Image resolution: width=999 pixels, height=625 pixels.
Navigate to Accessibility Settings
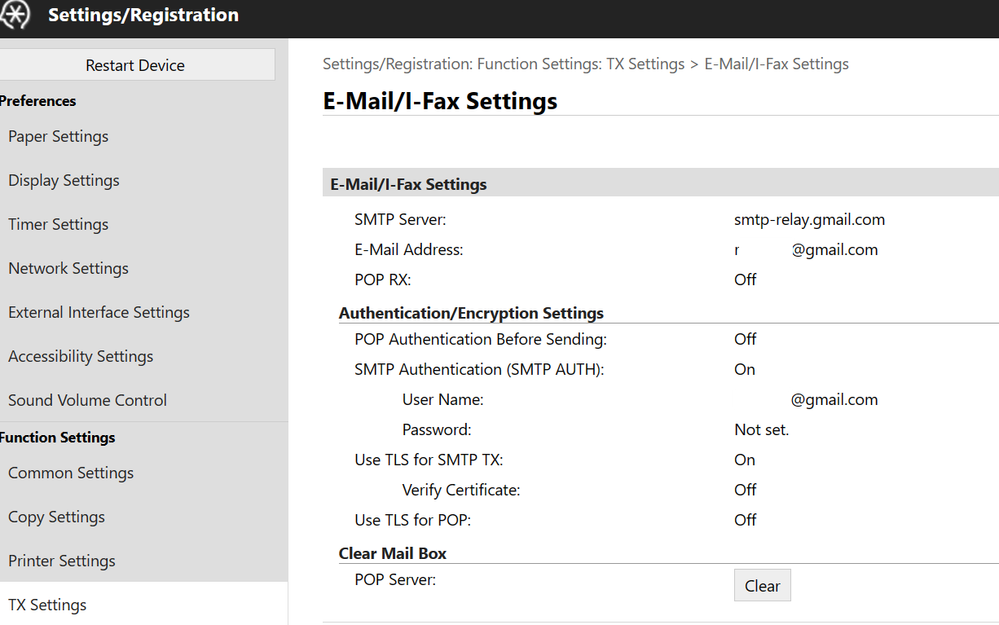[x=81, y=357]
